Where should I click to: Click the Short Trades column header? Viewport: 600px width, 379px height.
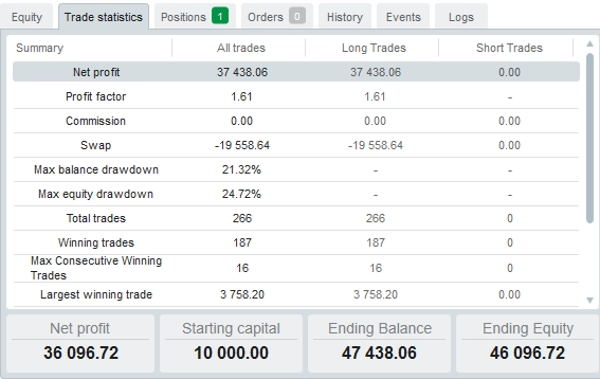pyautogui.click(x=509, y=48)
